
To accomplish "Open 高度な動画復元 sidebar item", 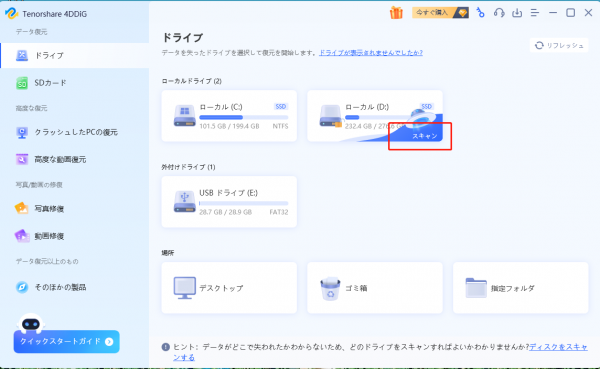I will pyautogui.click(x=75, y=159).
